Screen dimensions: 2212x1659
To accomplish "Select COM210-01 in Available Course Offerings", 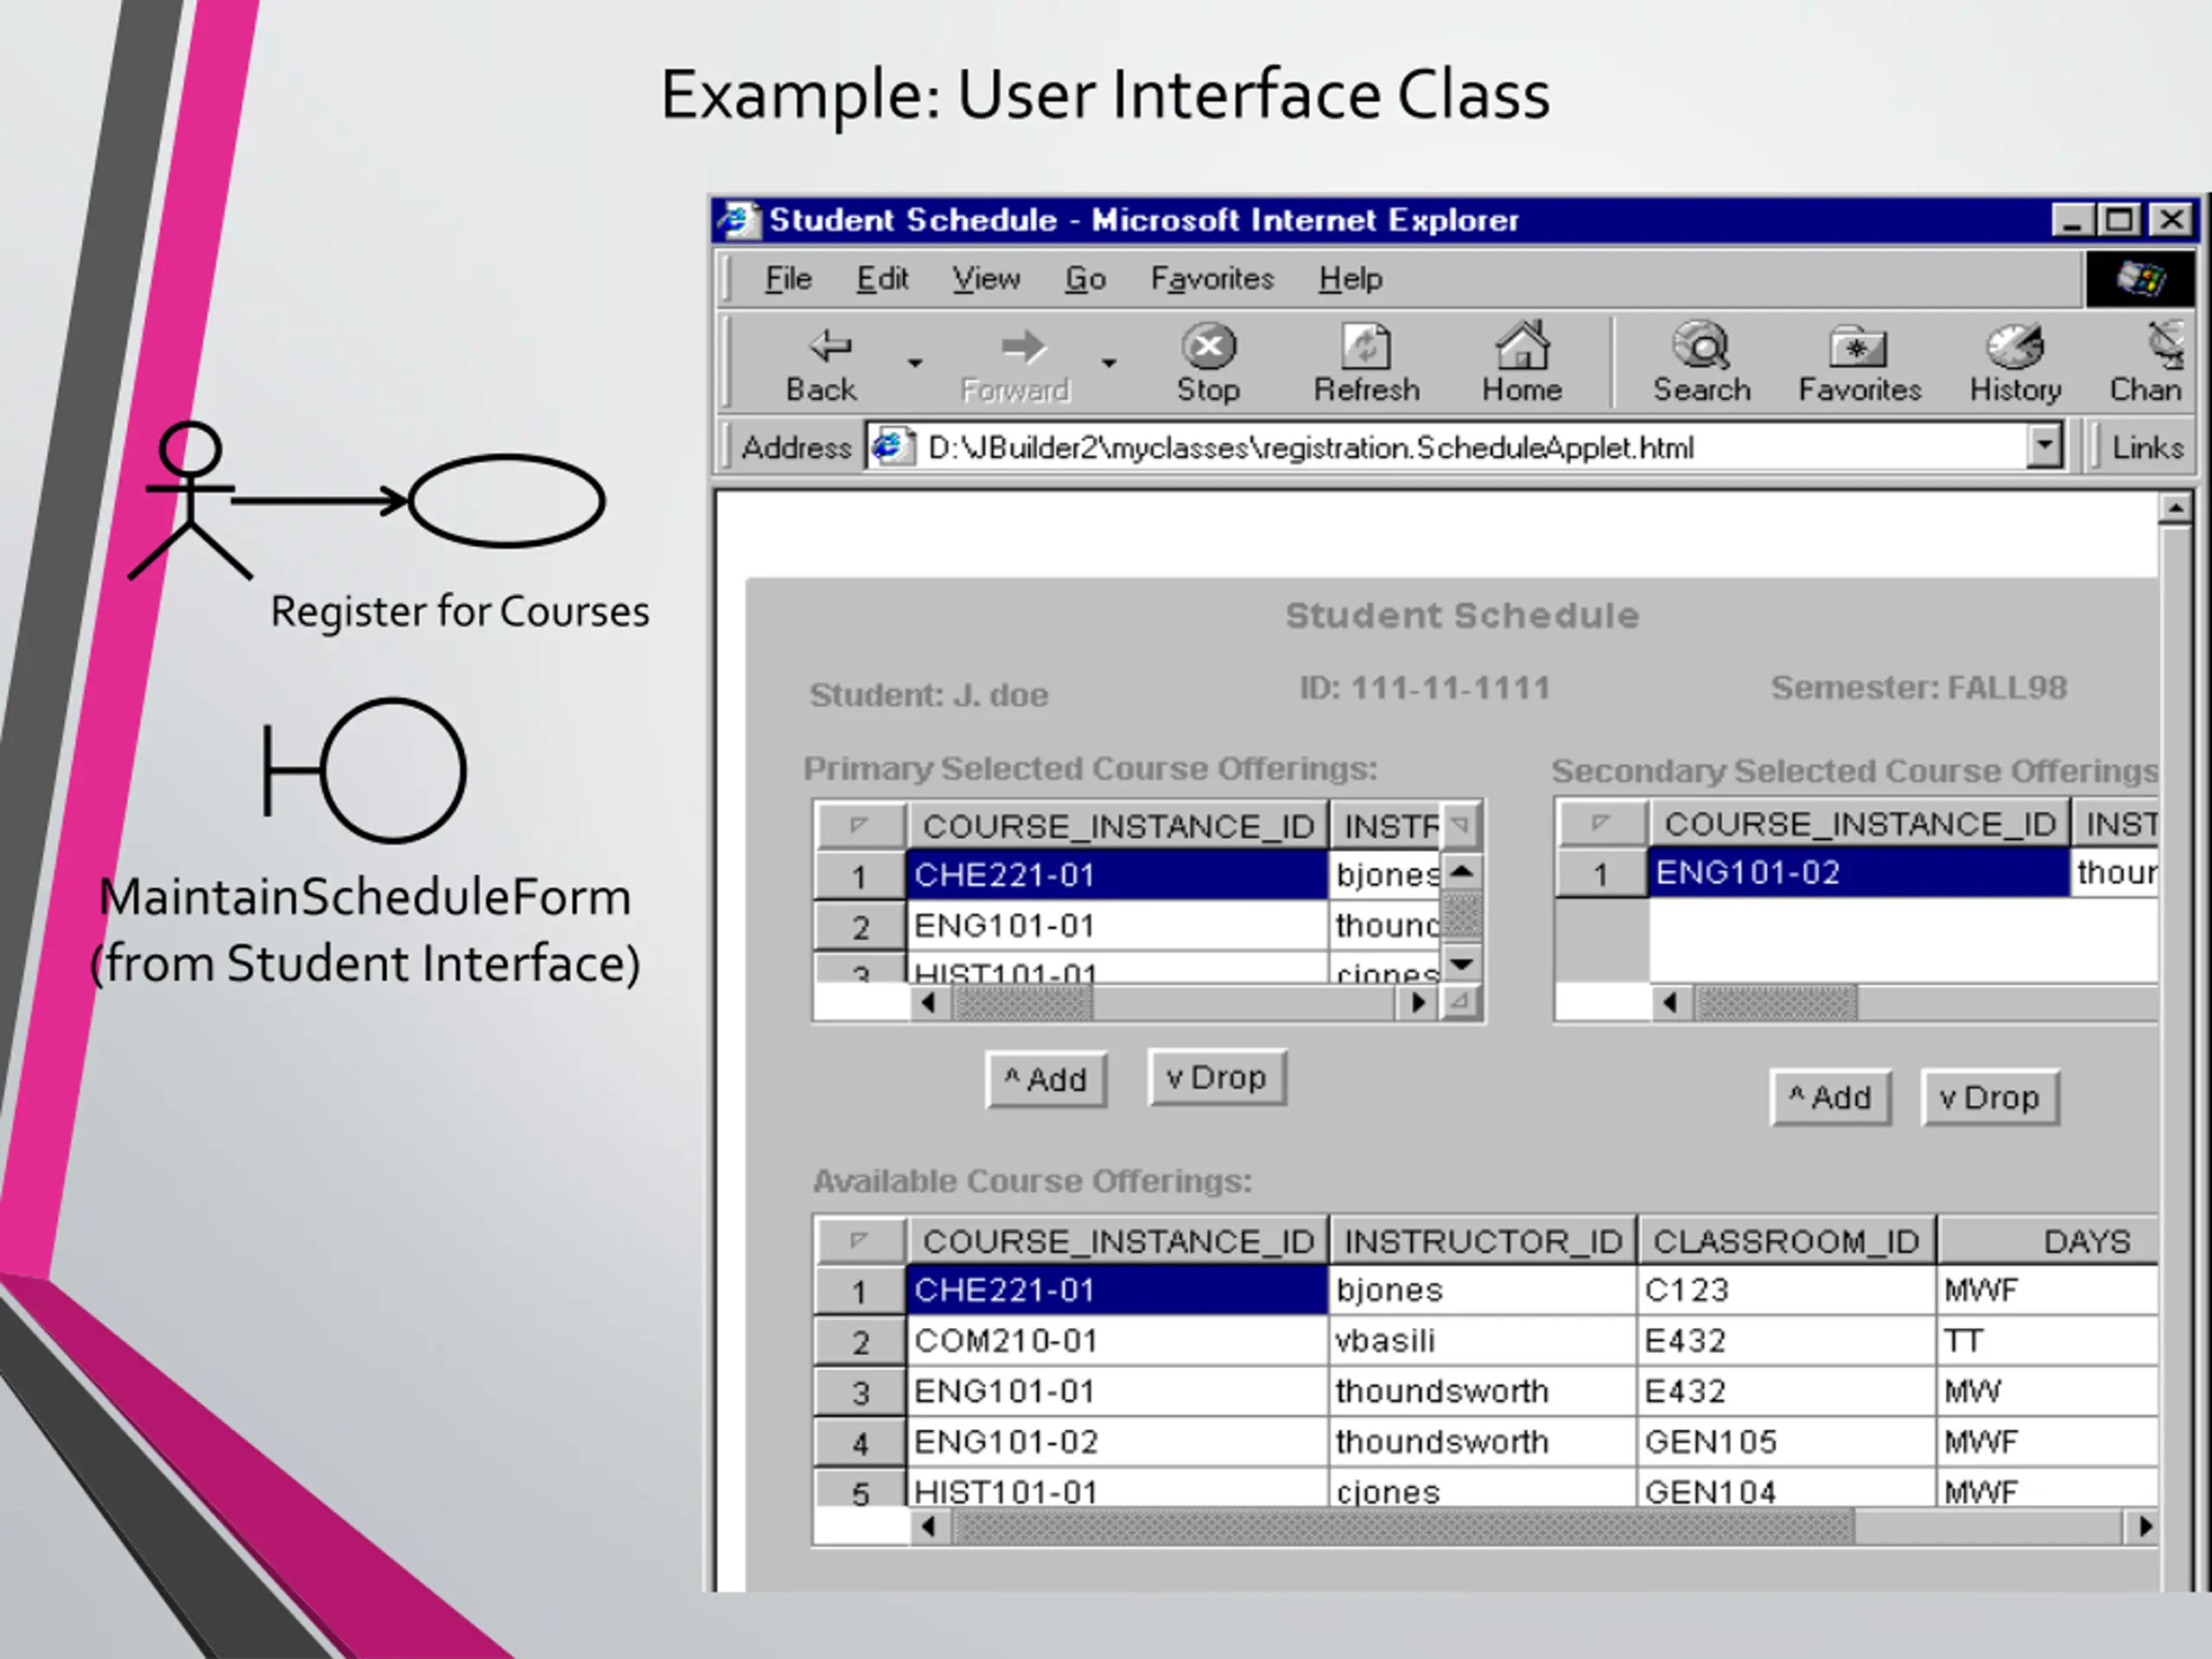I will pyautogui.click(x=1117, y=1341).
